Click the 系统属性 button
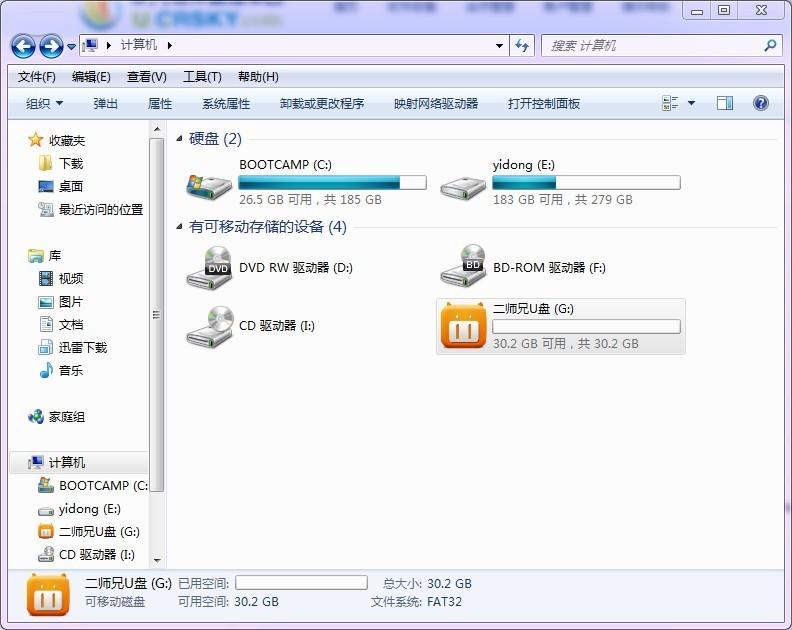Screen dimensions: 792x630 (x=226, y=104)
